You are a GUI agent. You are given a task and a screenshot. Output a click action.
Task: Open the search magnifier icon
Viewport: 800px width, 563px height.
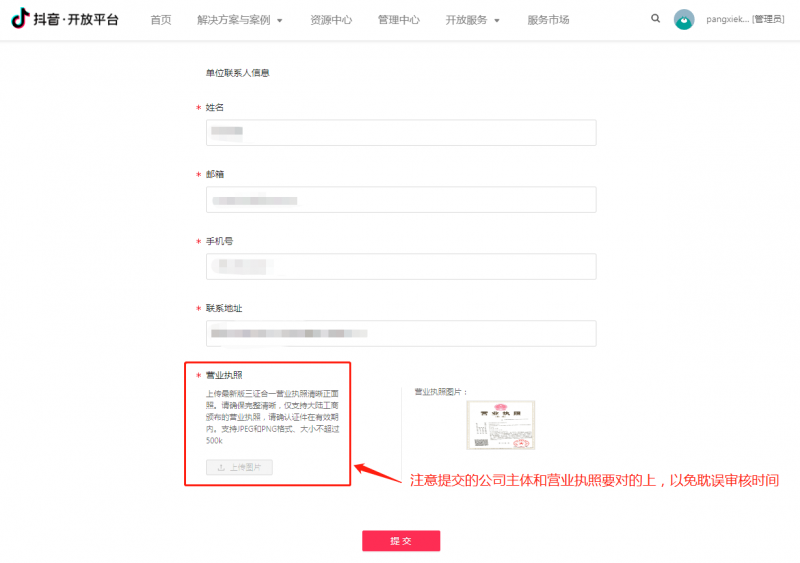point(655,19)
